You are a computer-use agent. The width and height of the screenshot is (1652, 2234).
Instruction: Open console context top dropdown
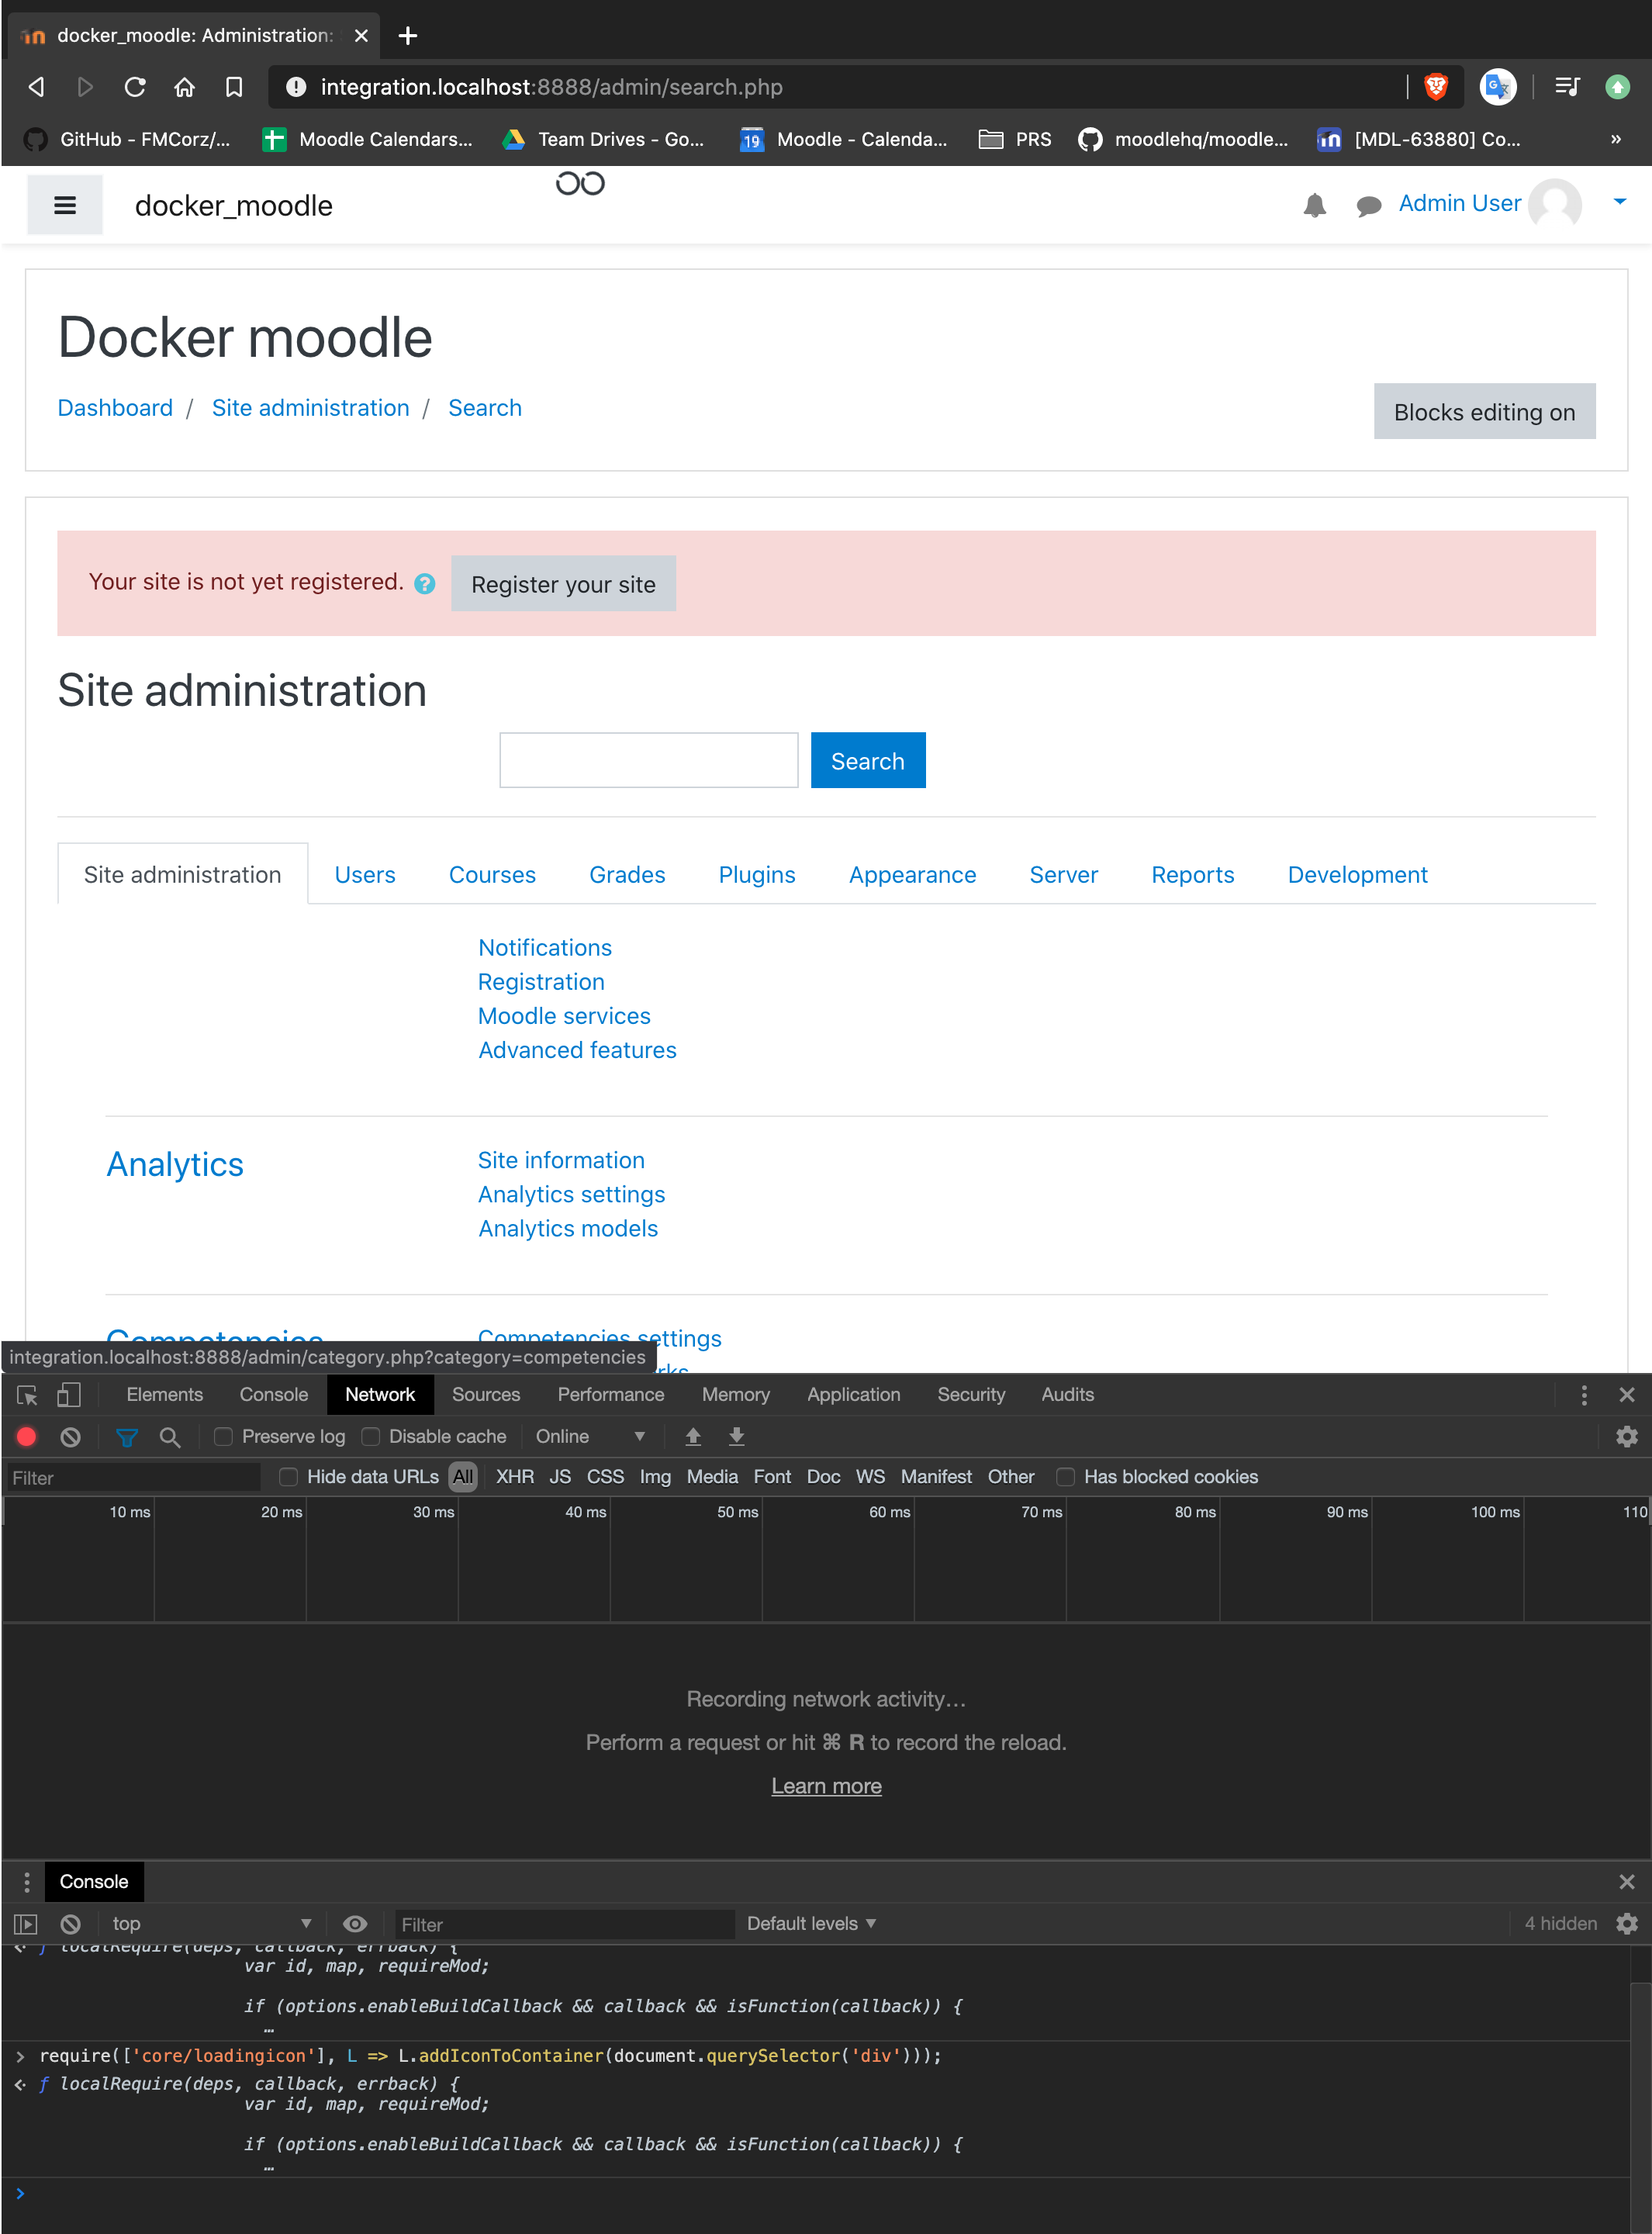click(x=211, y=1924)
